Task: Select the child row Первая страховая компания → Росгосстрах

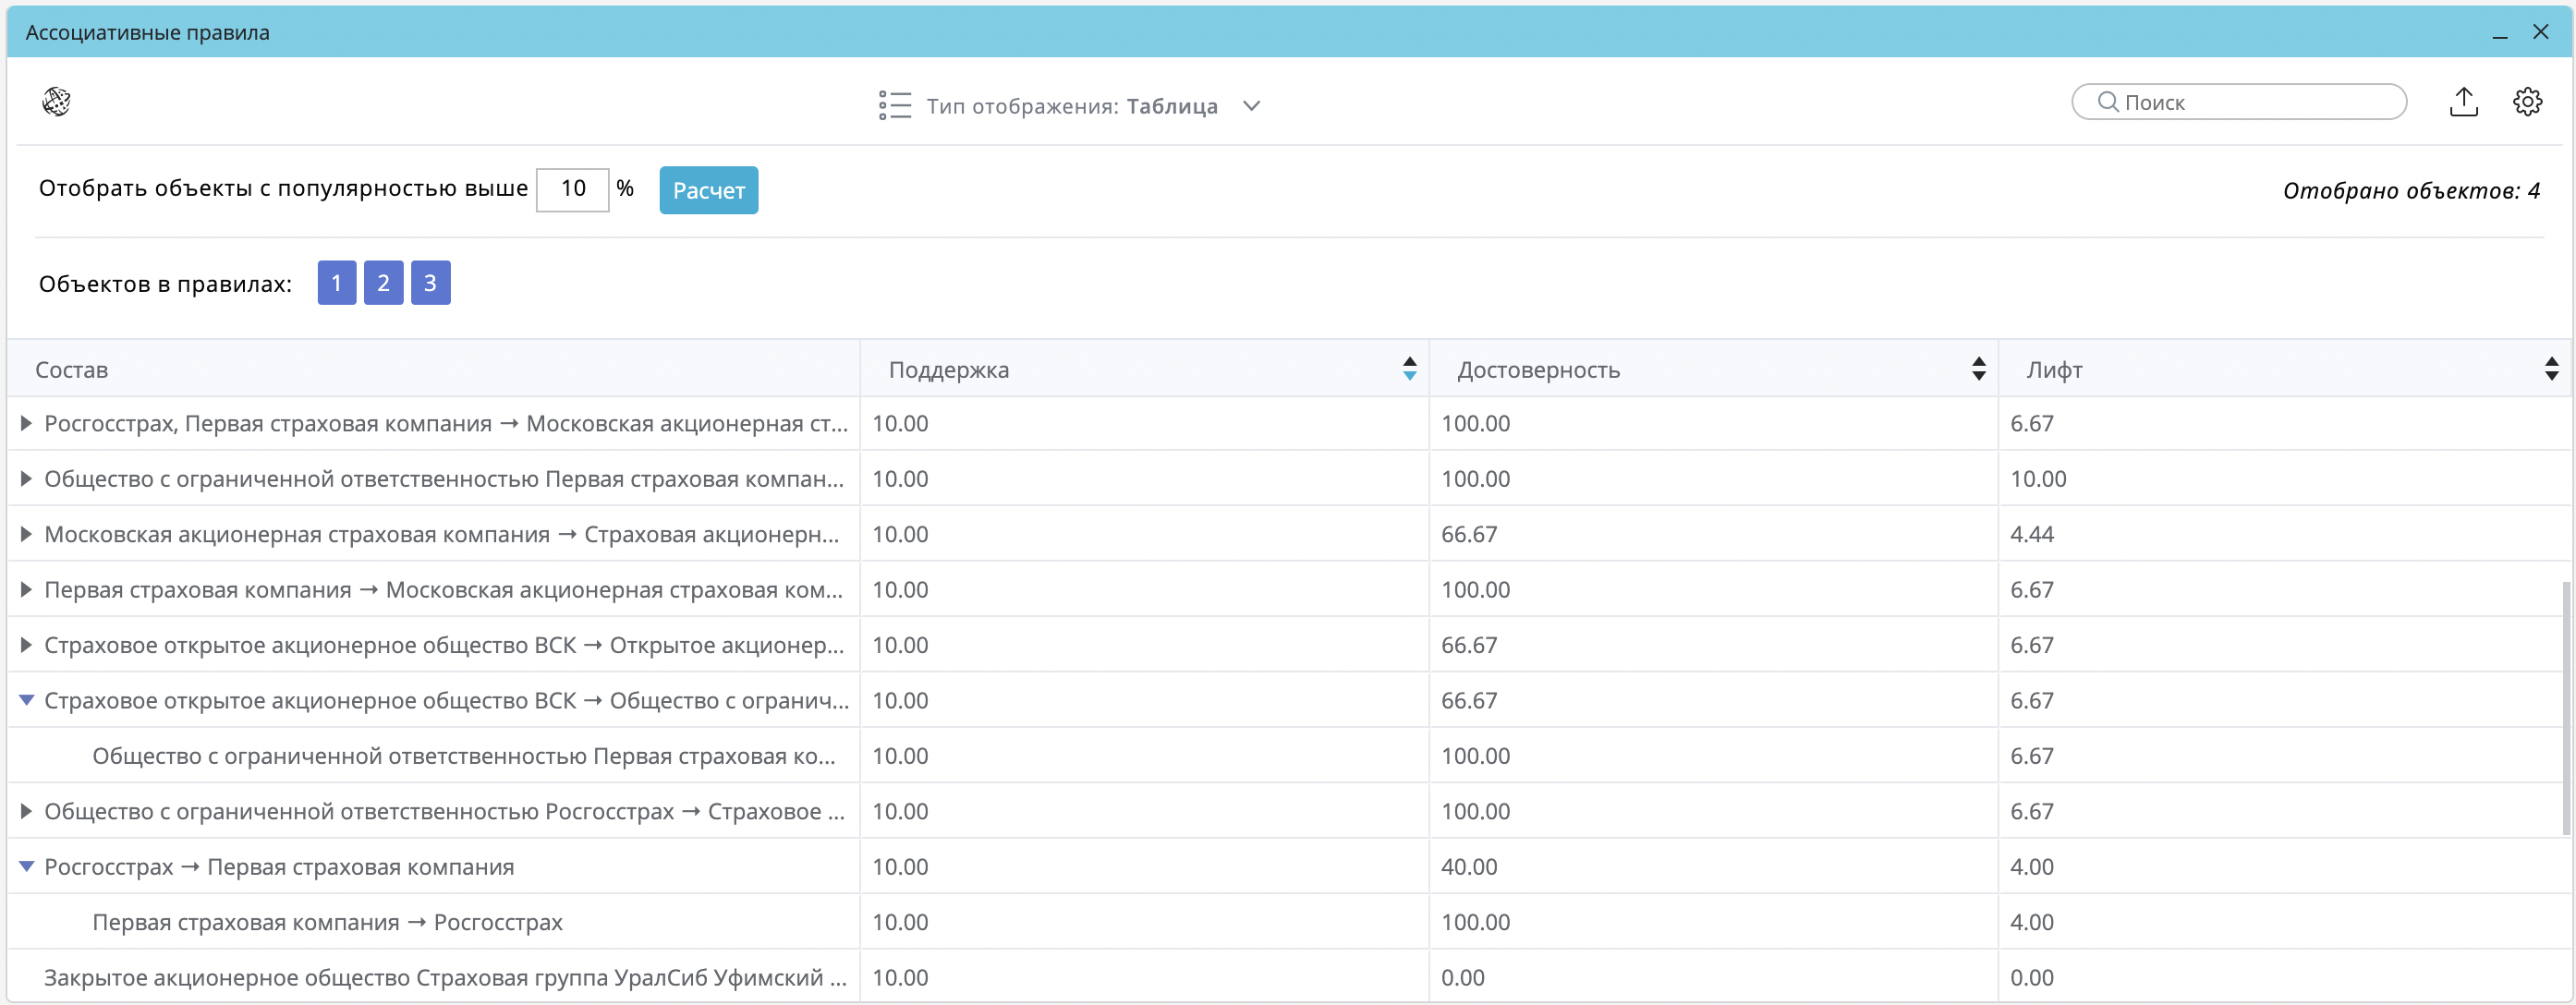Action: [327, 922]
